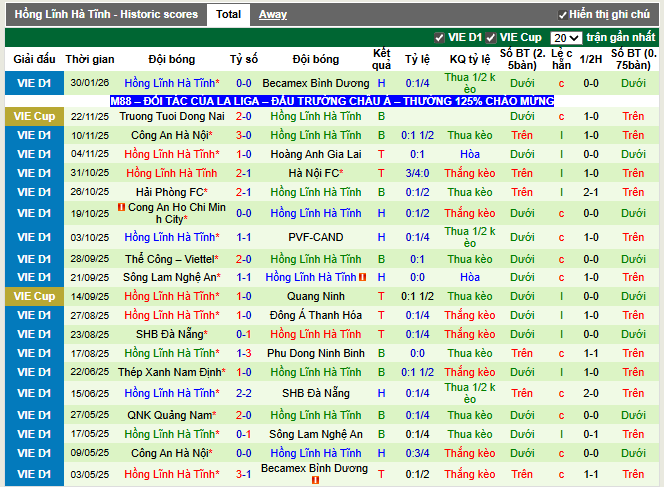Viewport: 664px width, 487px height.
Task: Open Becamex Bình Dương team on 30/01/26 row
Action: click(x=315, y=83)
